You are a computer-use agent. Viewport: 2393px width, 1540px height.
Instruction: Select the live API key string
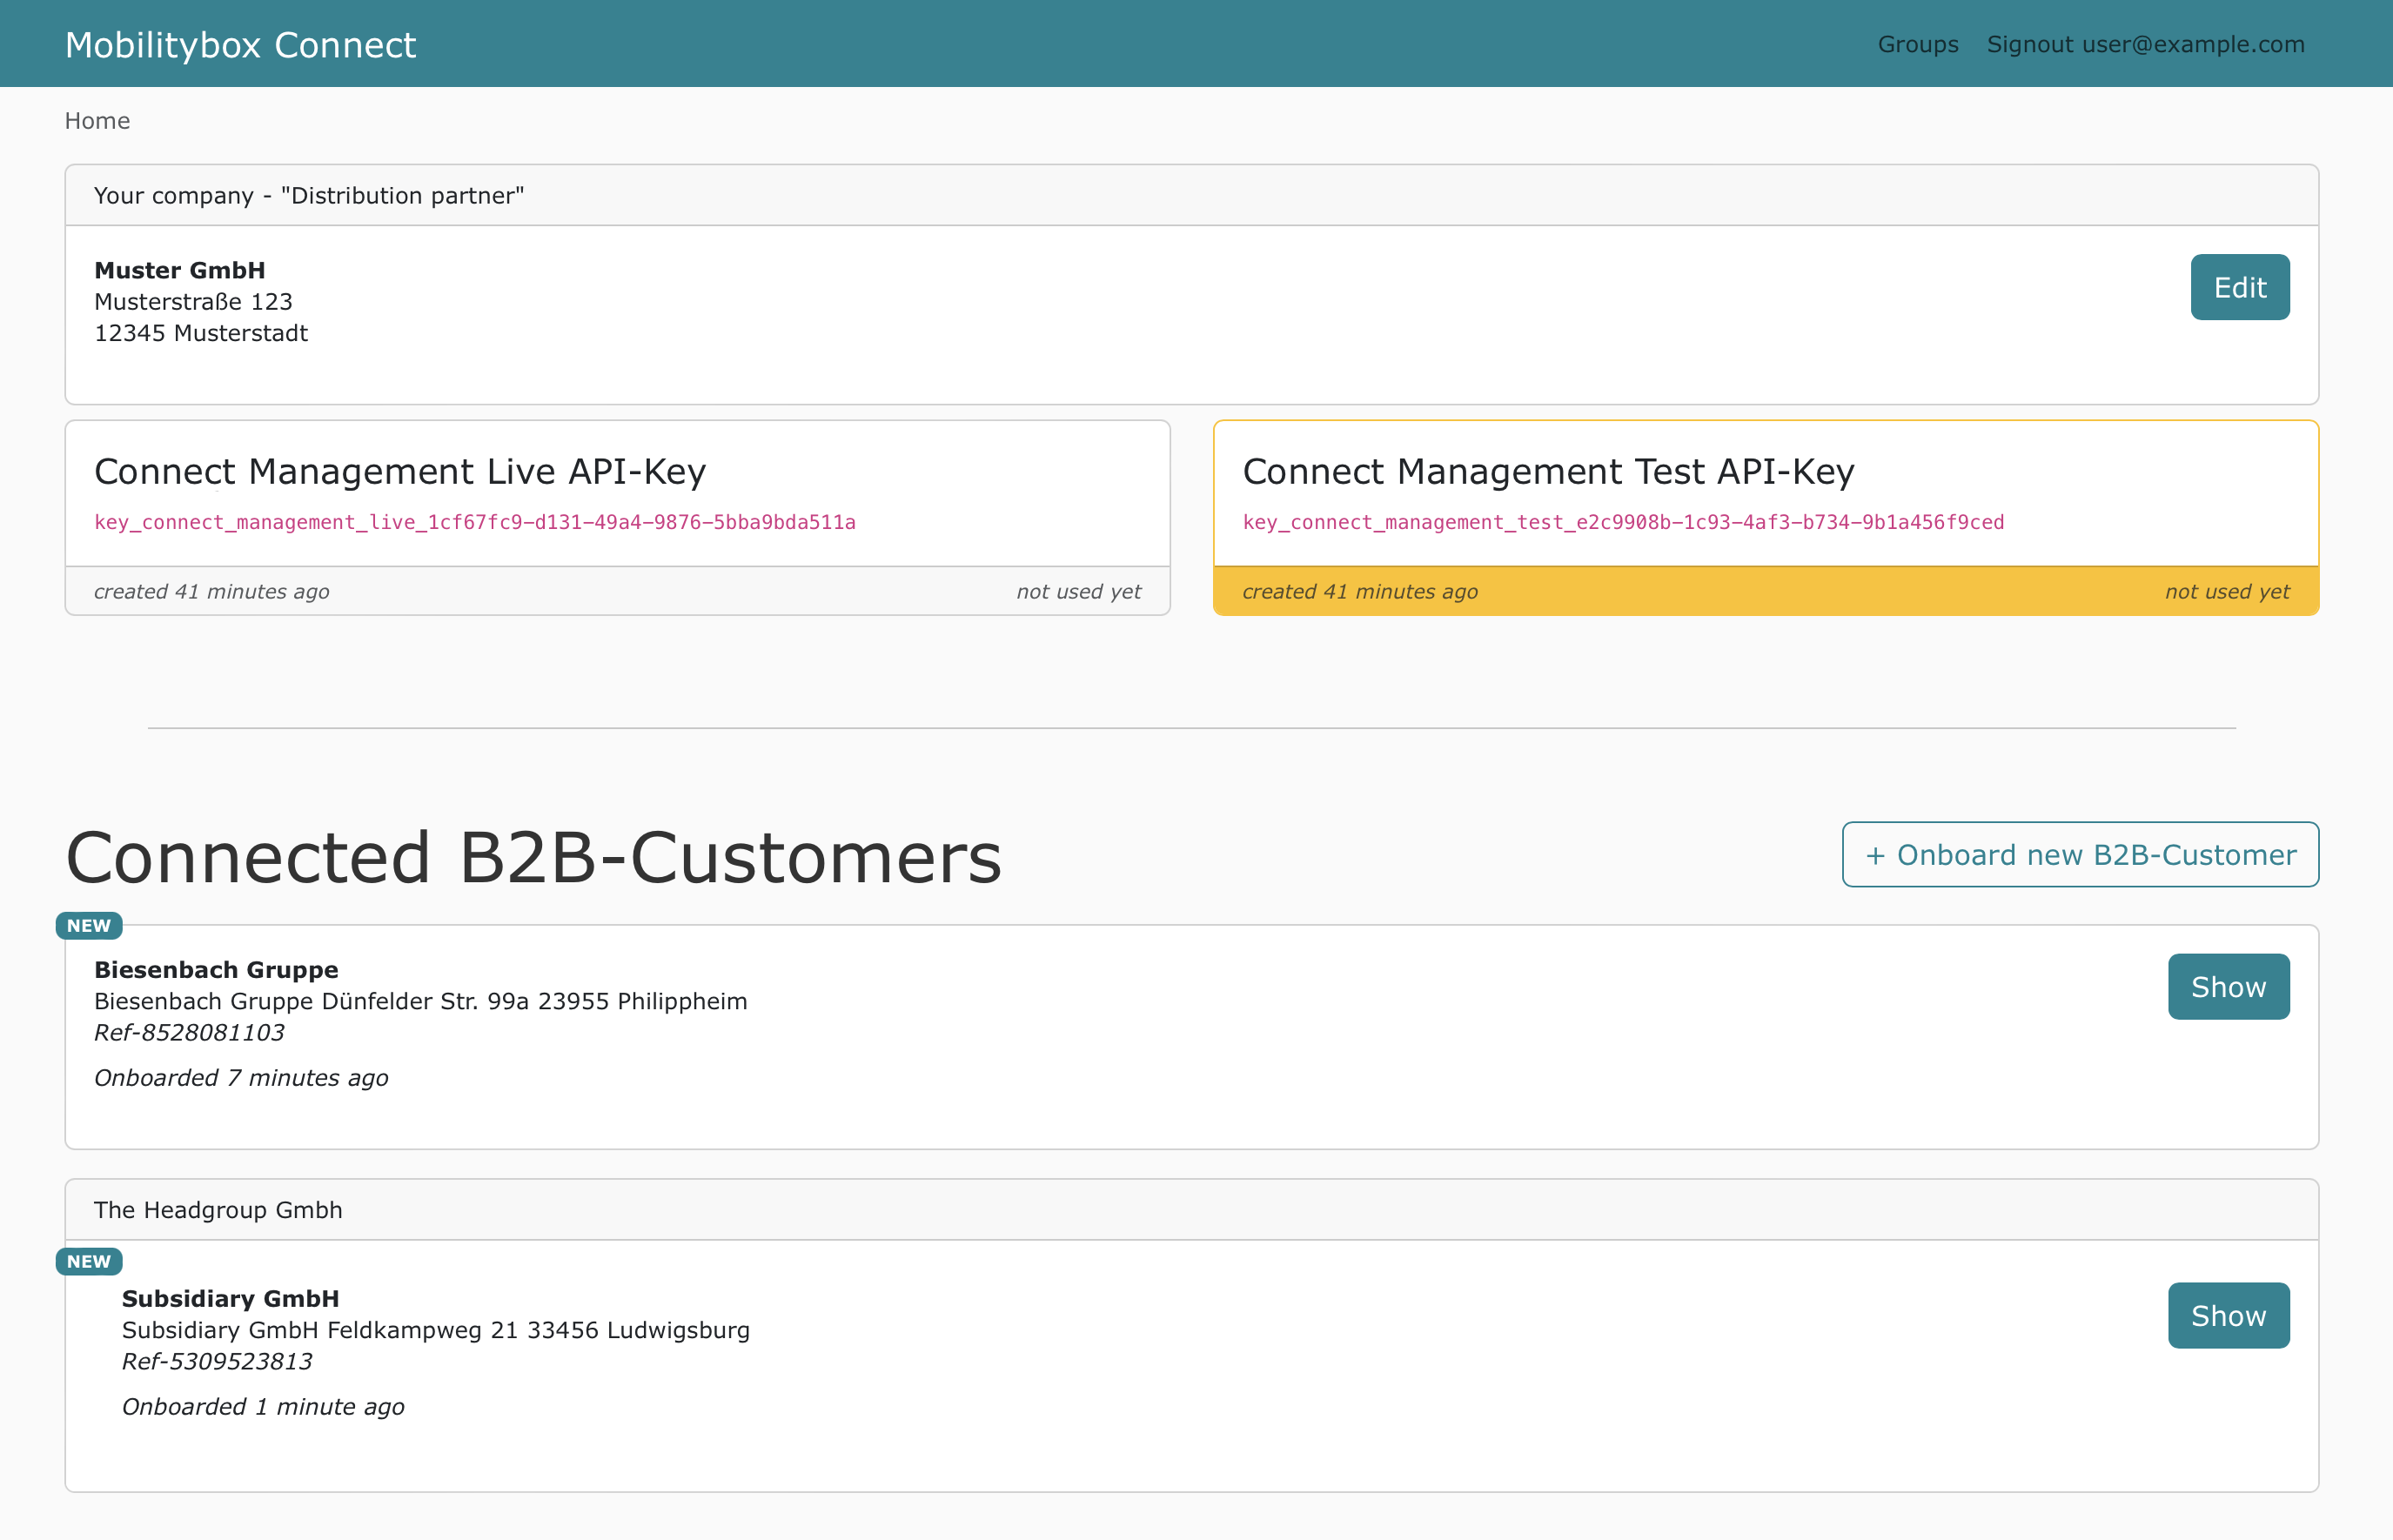475,522
